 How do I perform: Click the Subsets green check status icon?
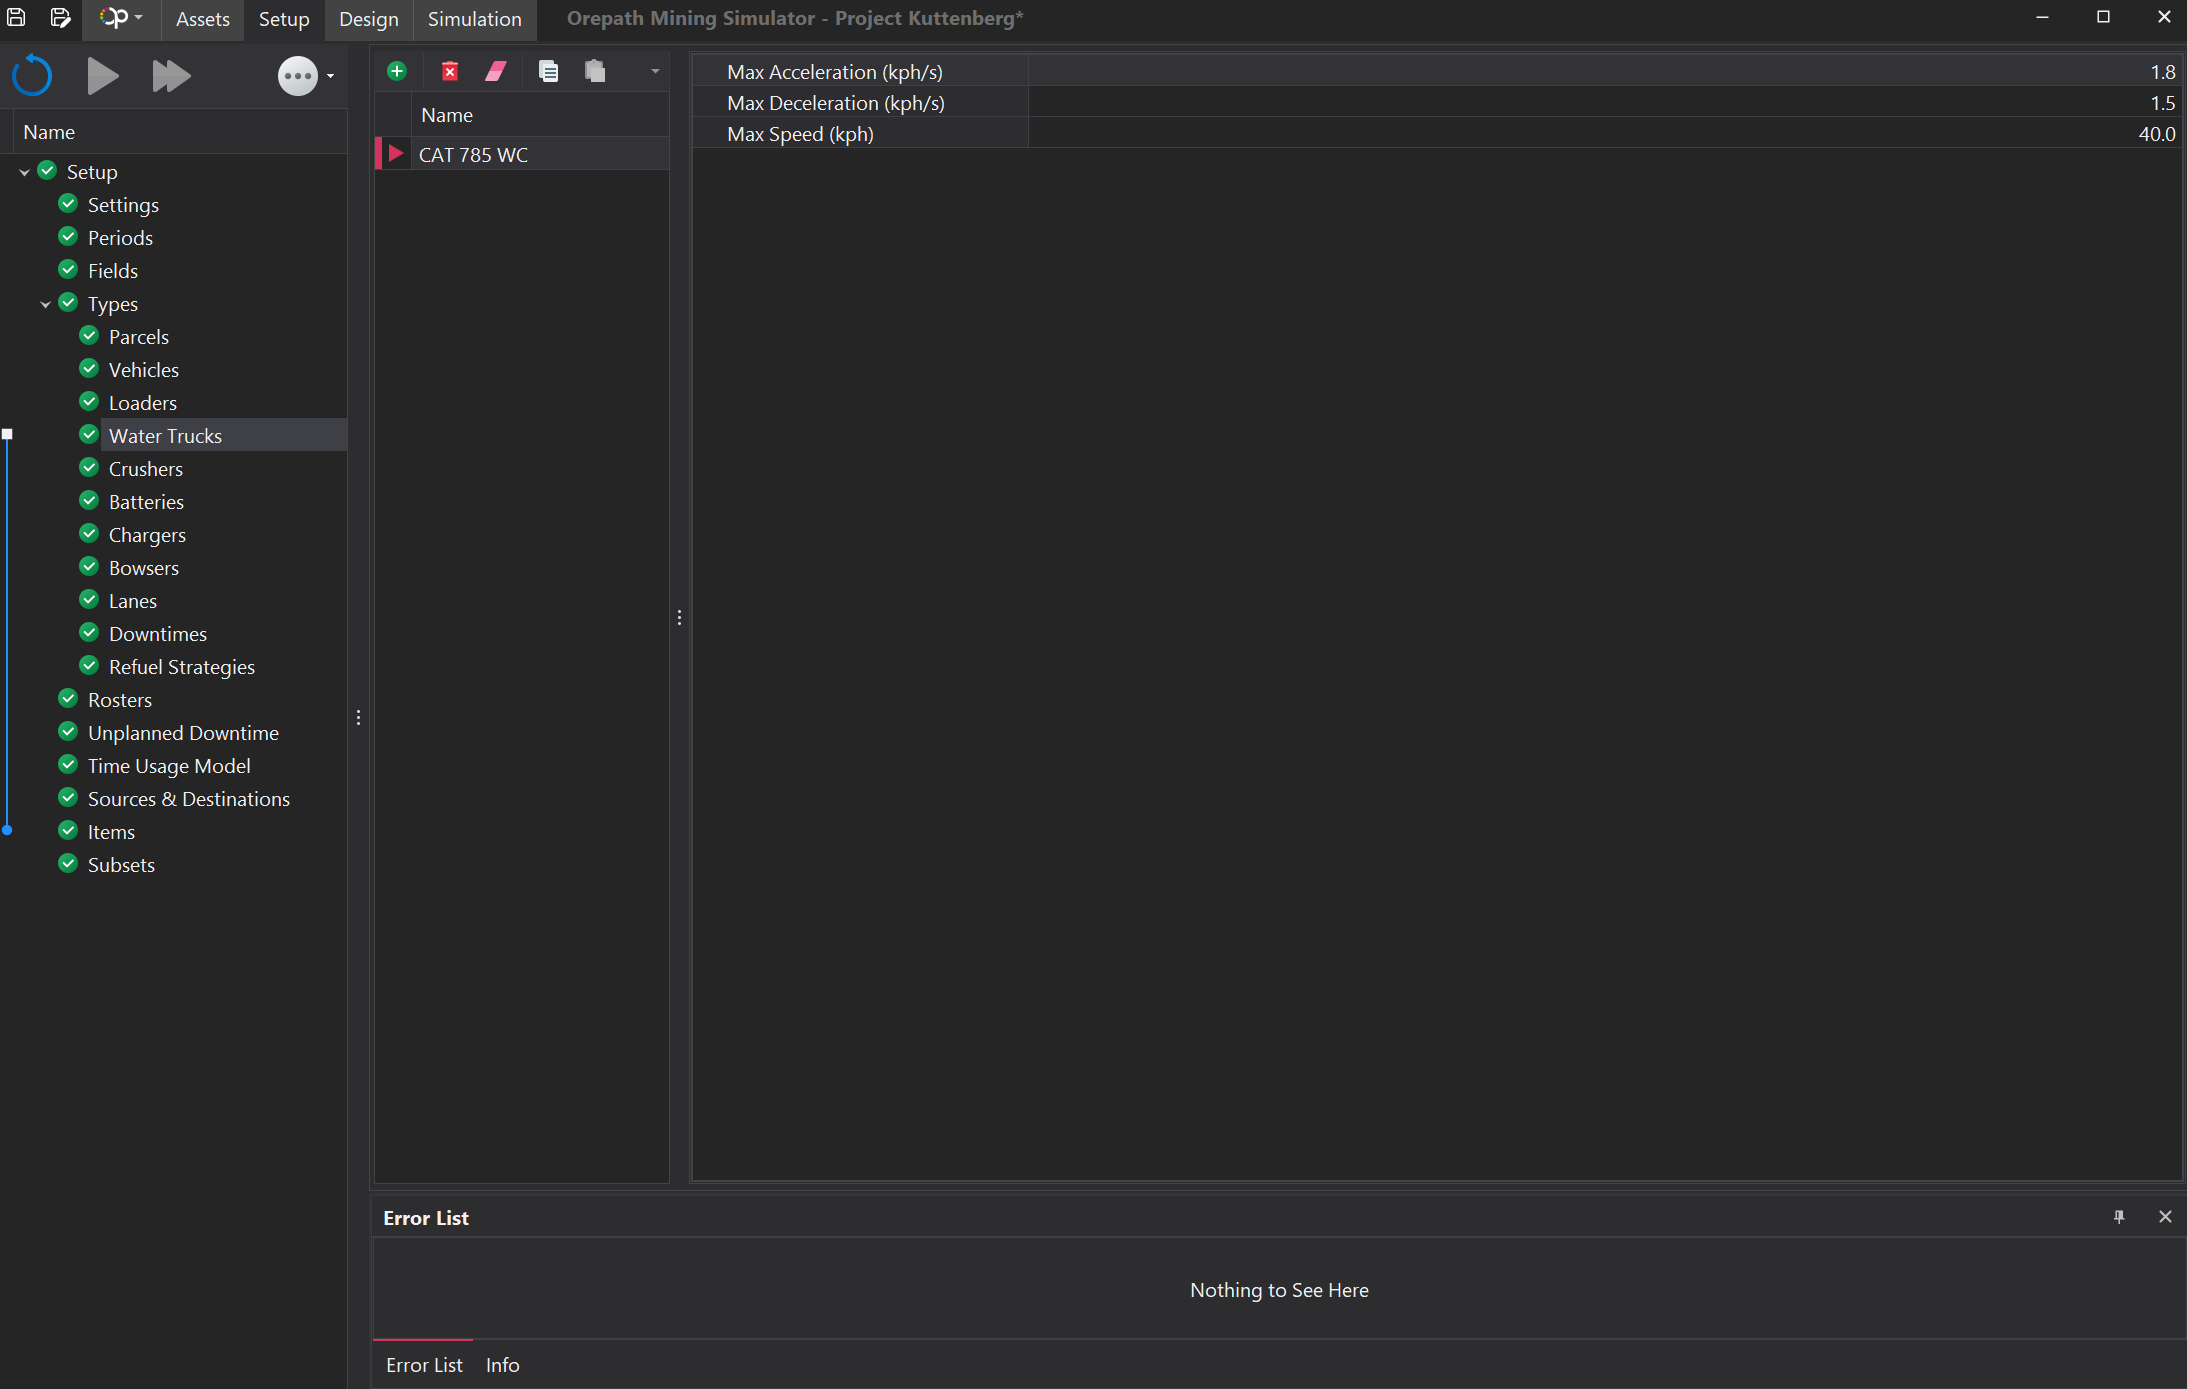click(68, 864)
